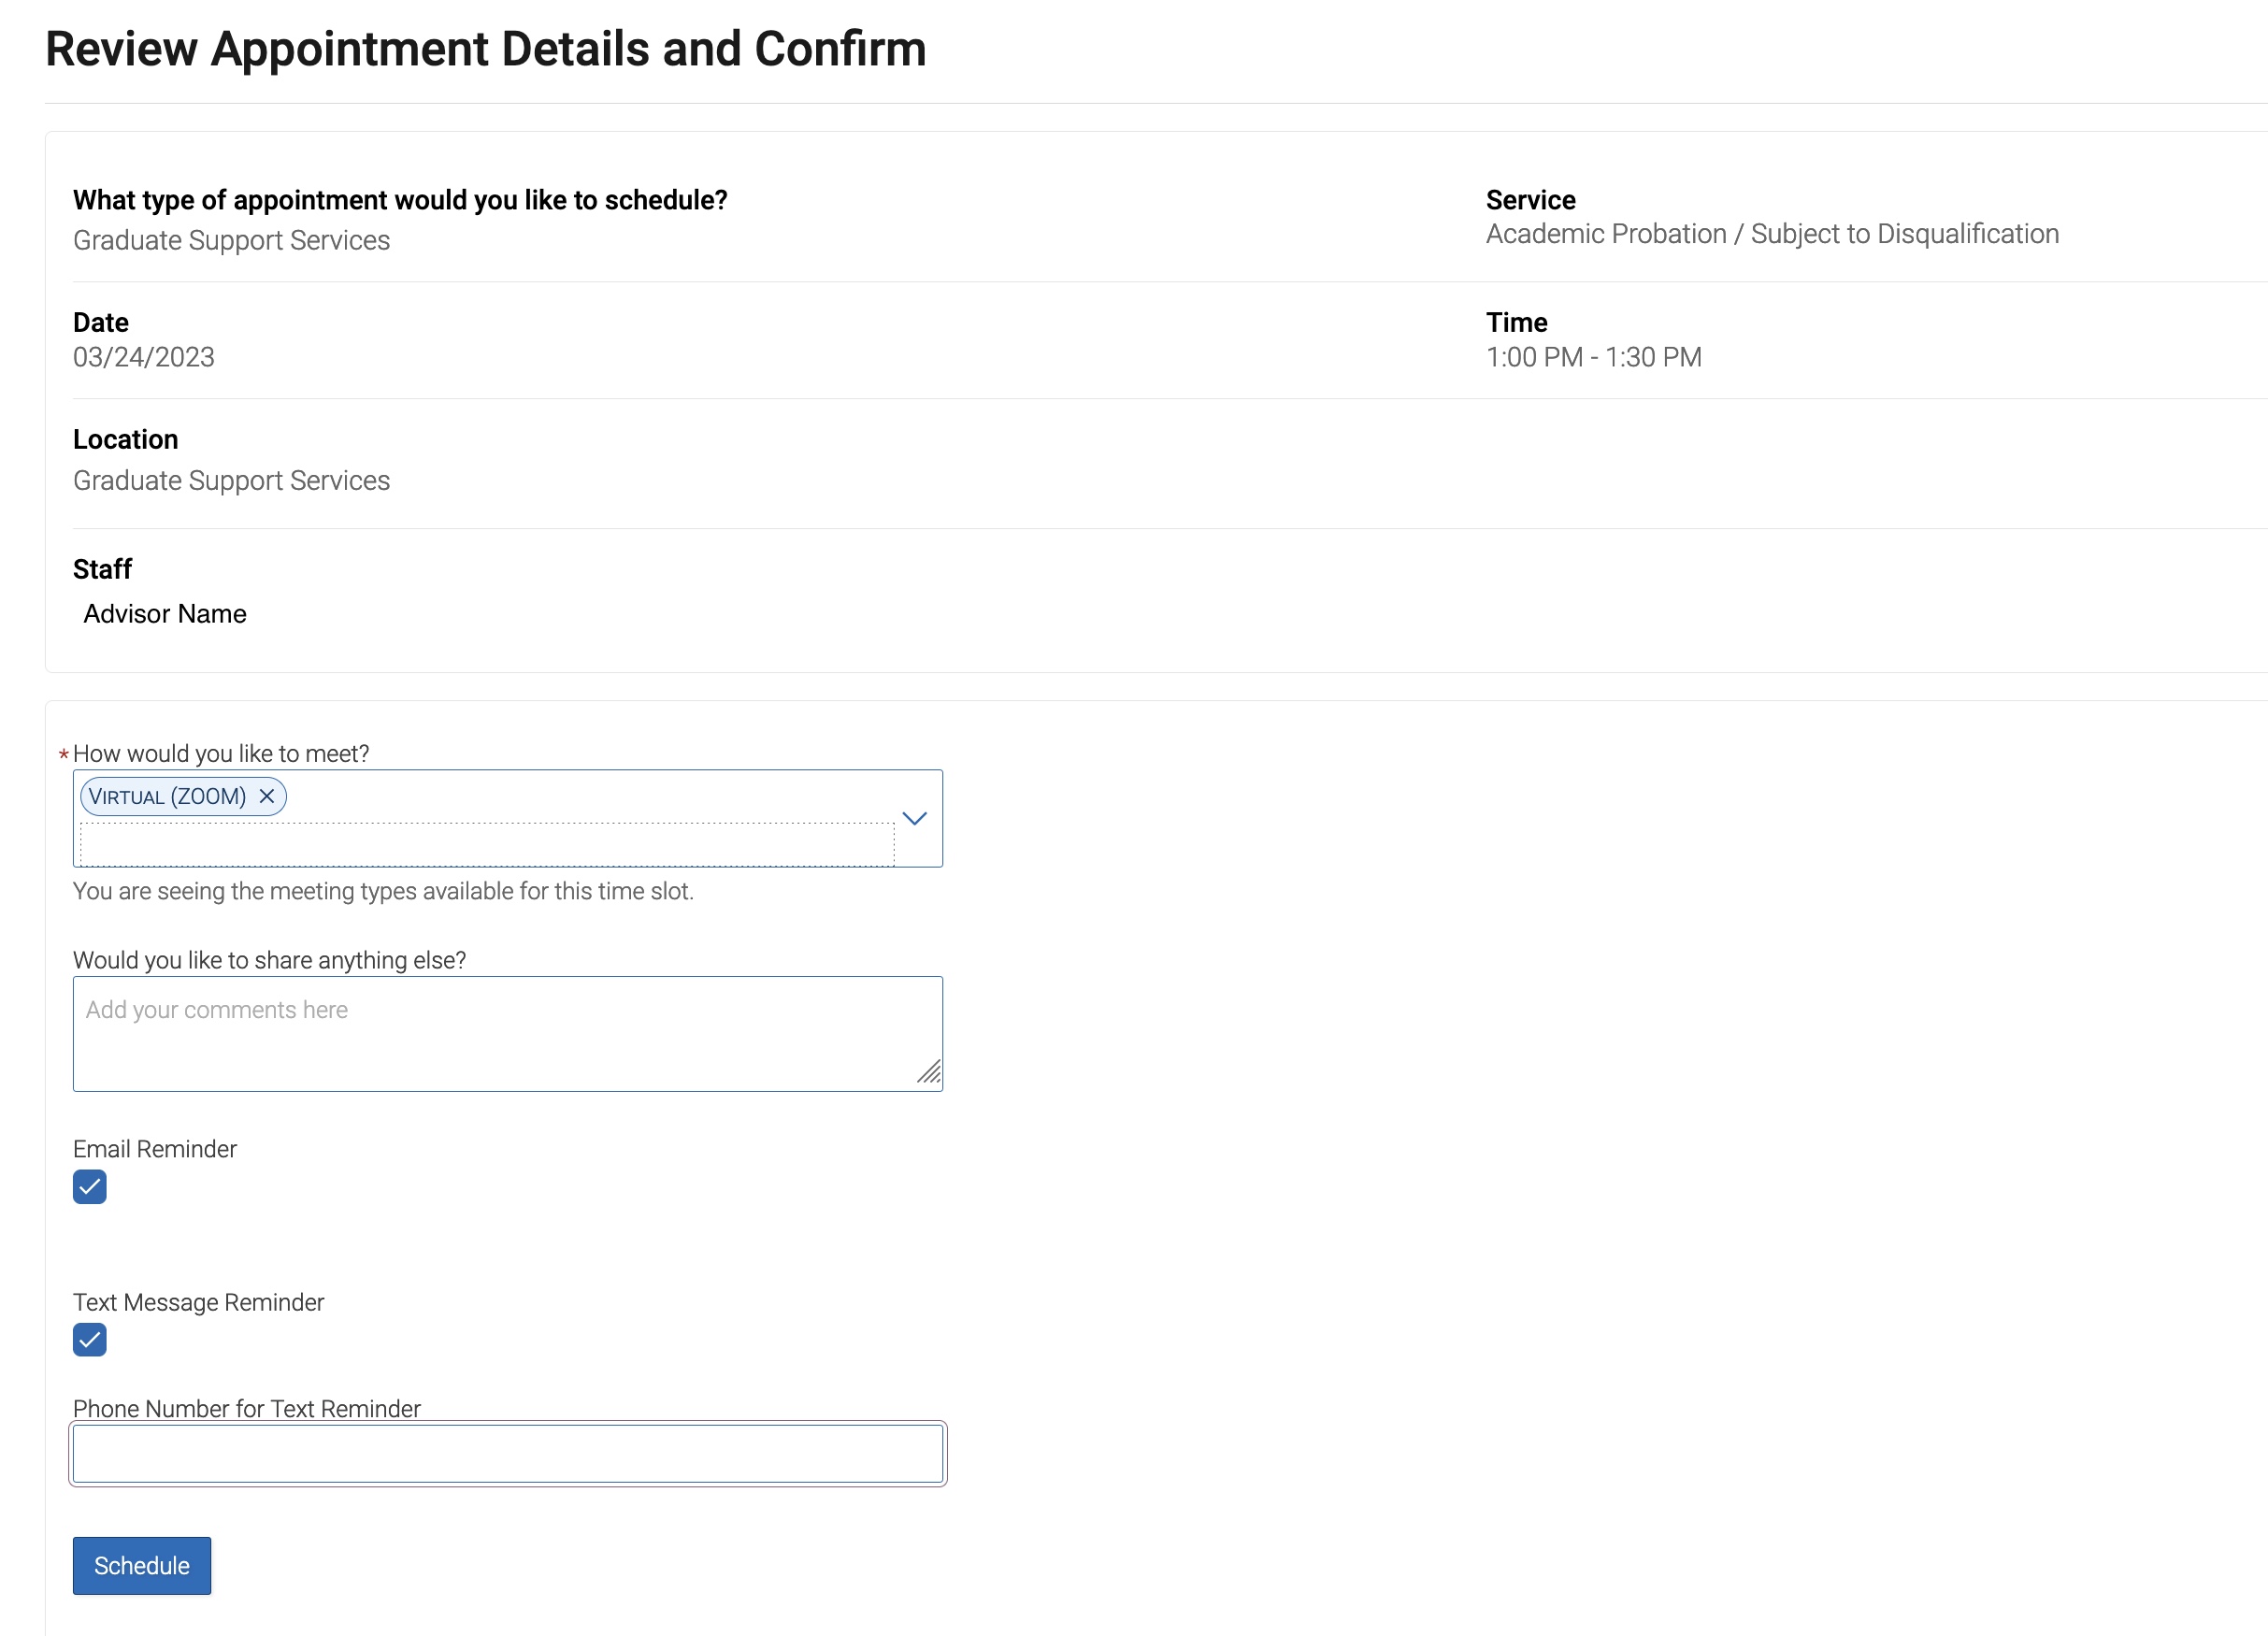Remove the Virtual (Zoom) selection chip
This screenshot has width=2268, height=1636.
267,796
